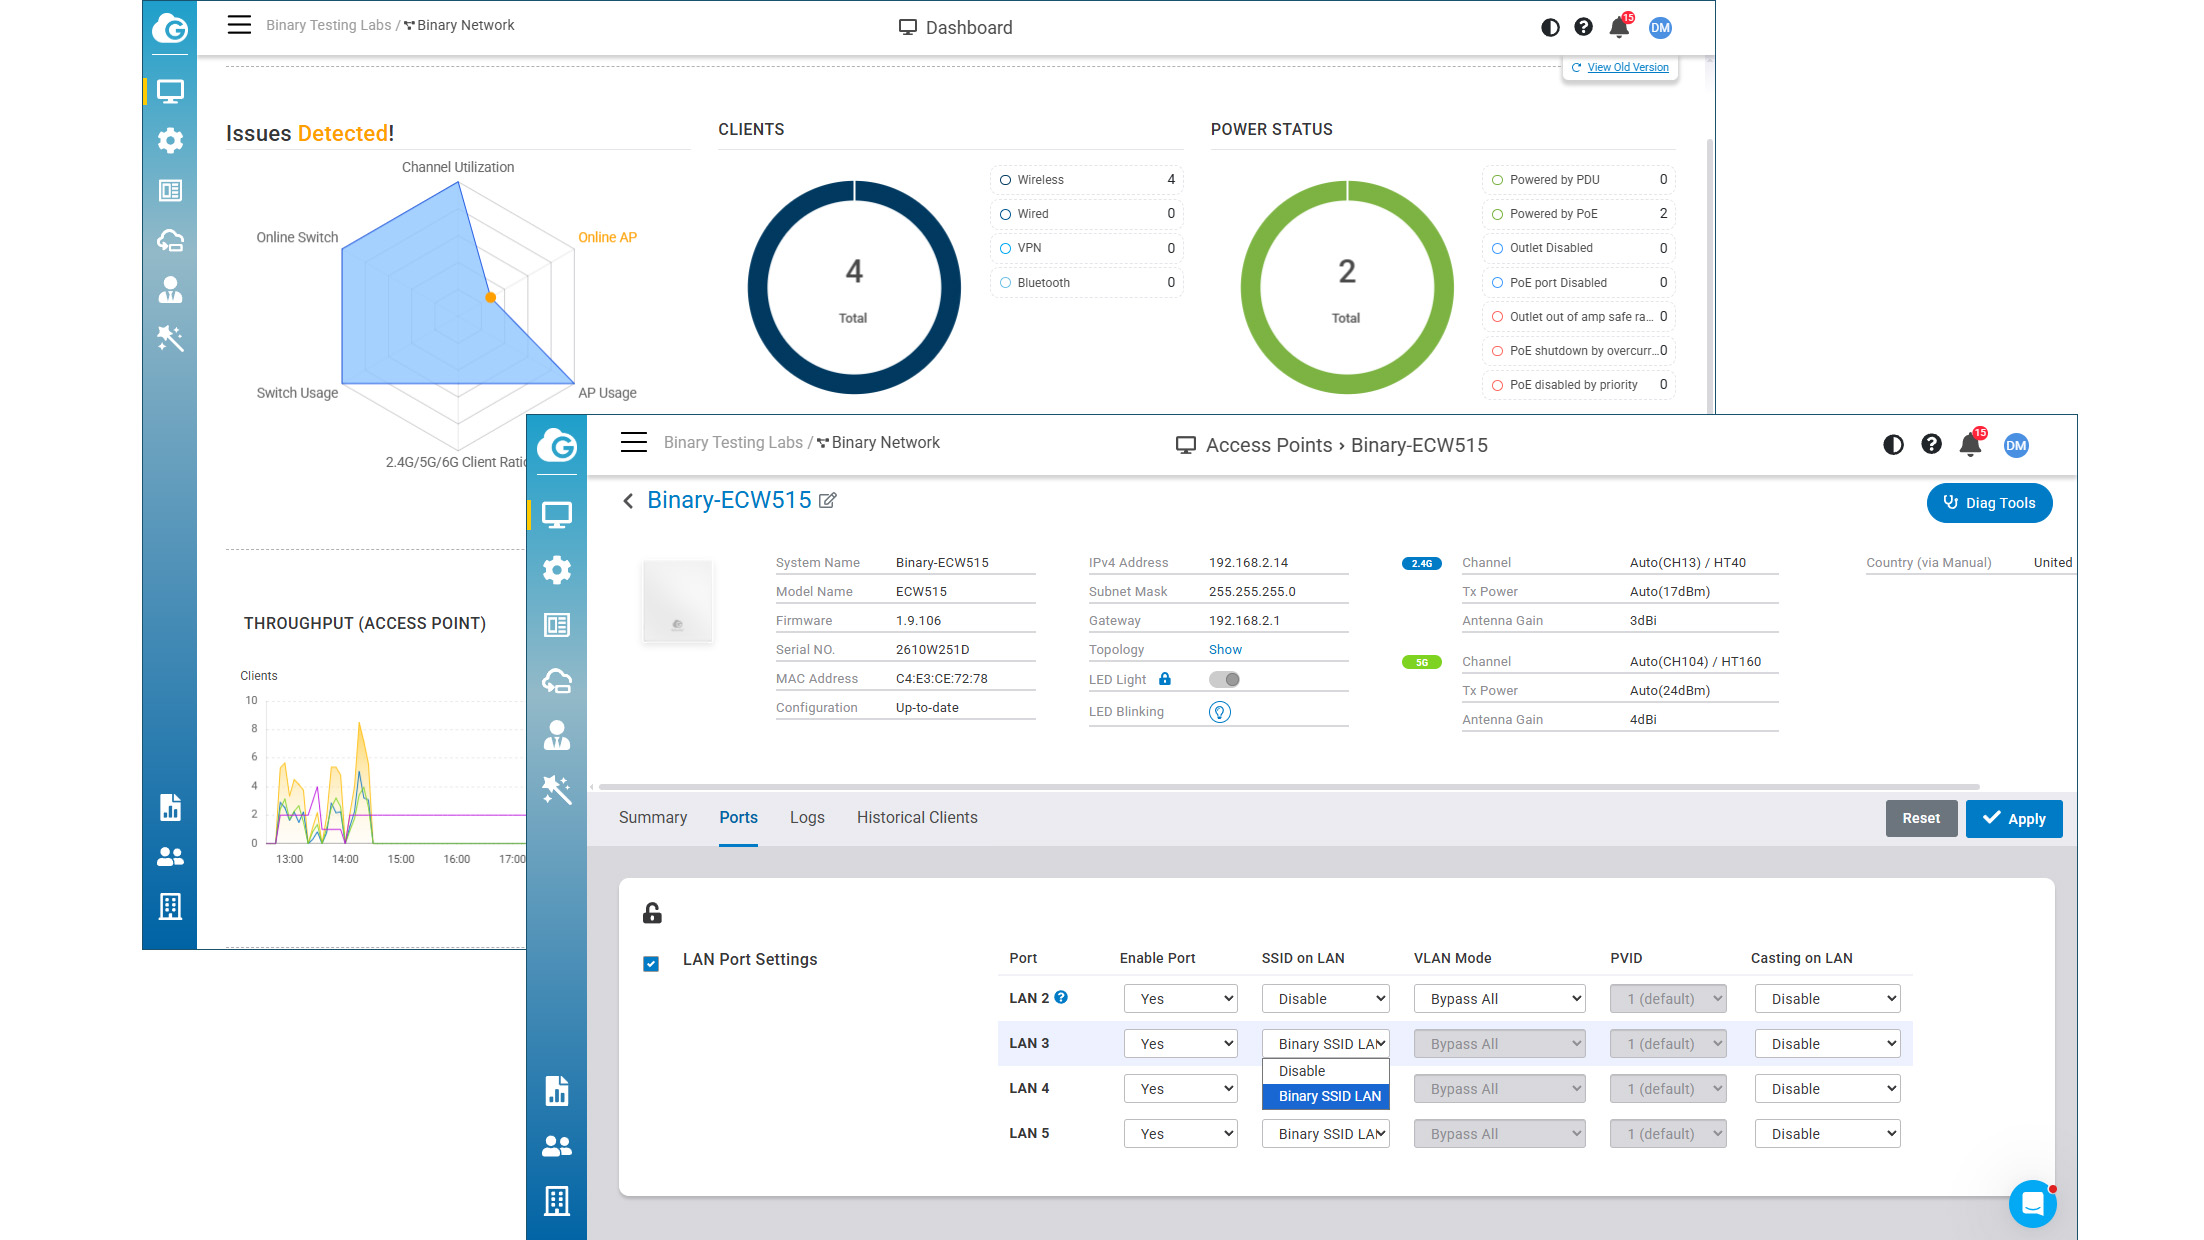Click LAN 2 help question mark
Image resolution: width=2204 pixels, height=1240 pixels.
pyautogui.click(x=1061, y=997)
